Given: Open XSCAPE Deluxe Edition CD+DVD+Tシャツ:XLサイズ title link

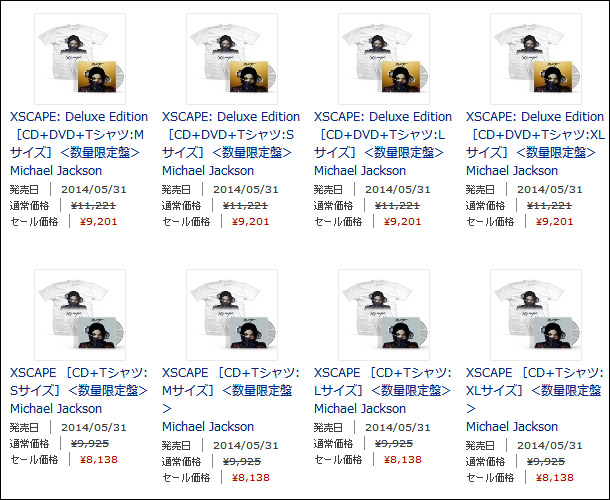Looking at the screenshot, I should coord(536,134).
